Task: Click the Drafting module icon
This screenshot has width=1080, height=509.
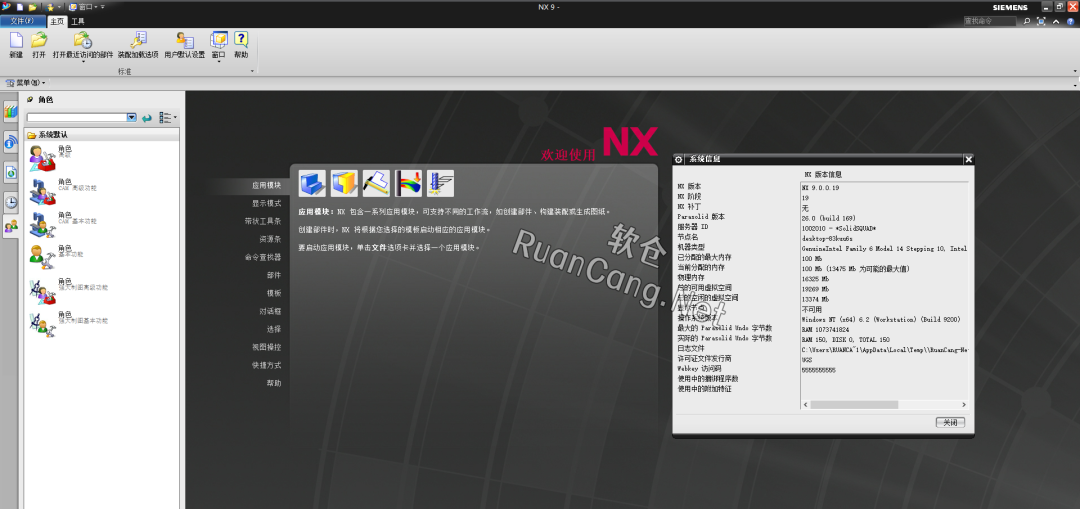Action: [376, 183]
